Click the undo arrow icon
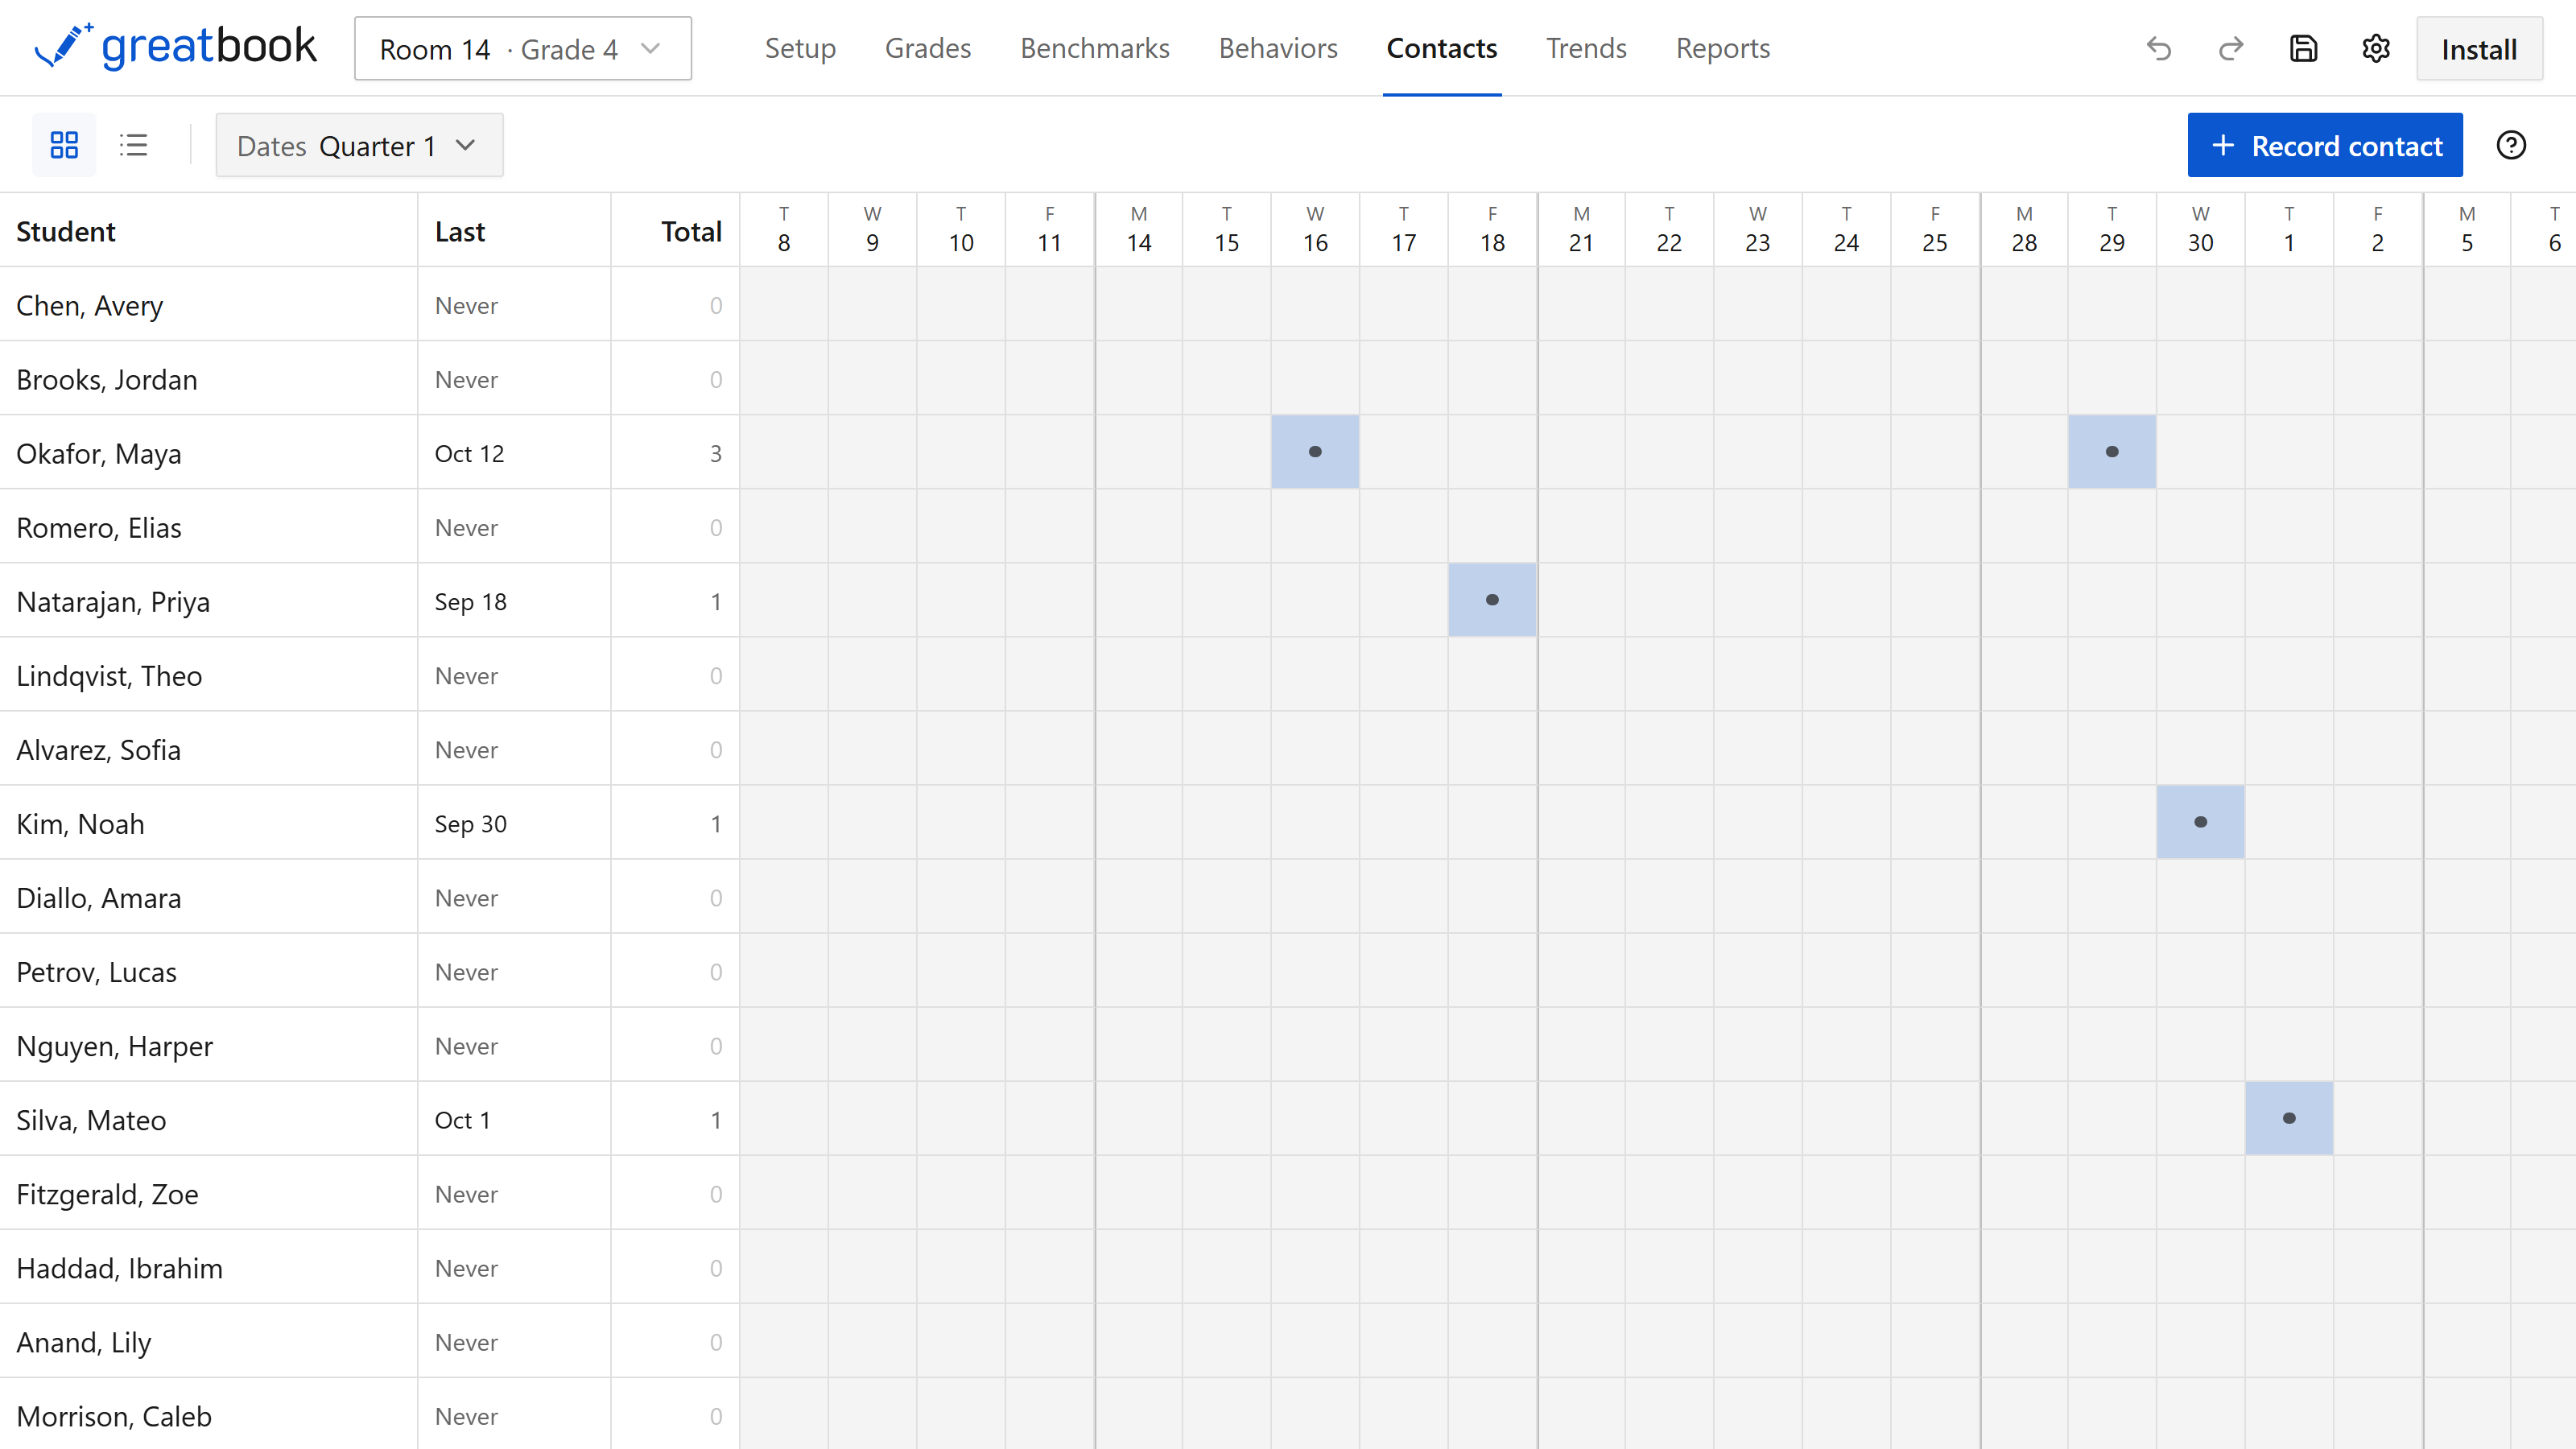This screenshot has height=1449, width=2576. 2159,48
